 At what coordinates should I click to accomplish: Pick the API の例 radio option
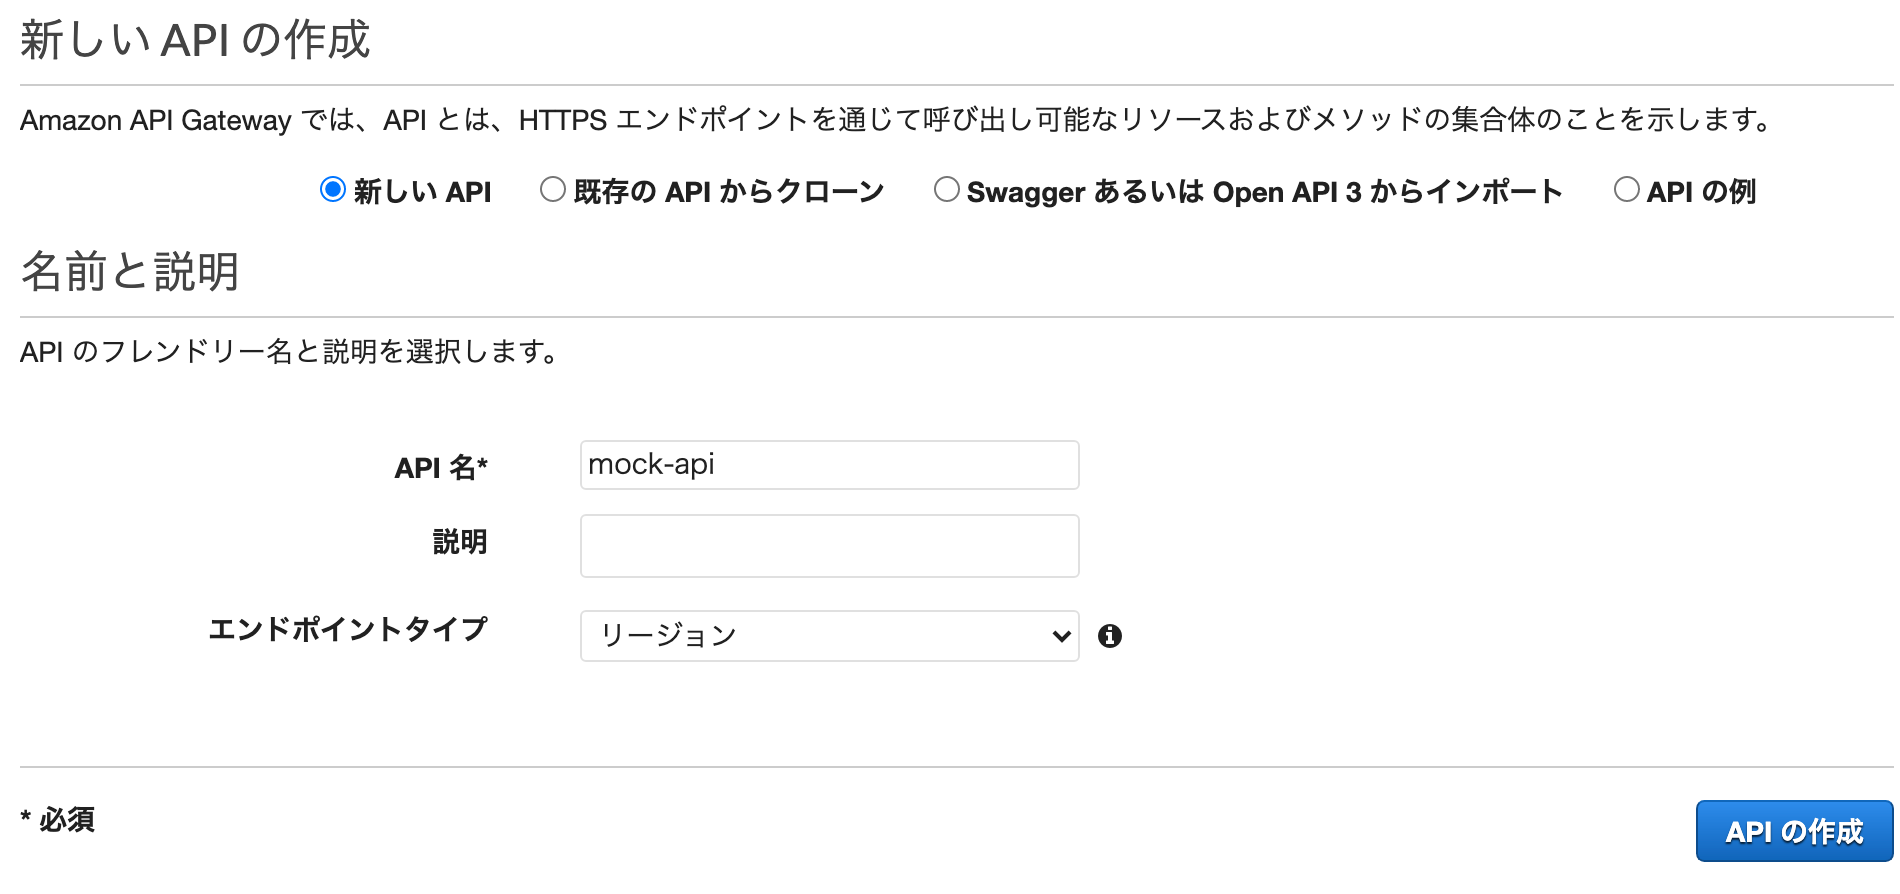tap(1627, 189)
